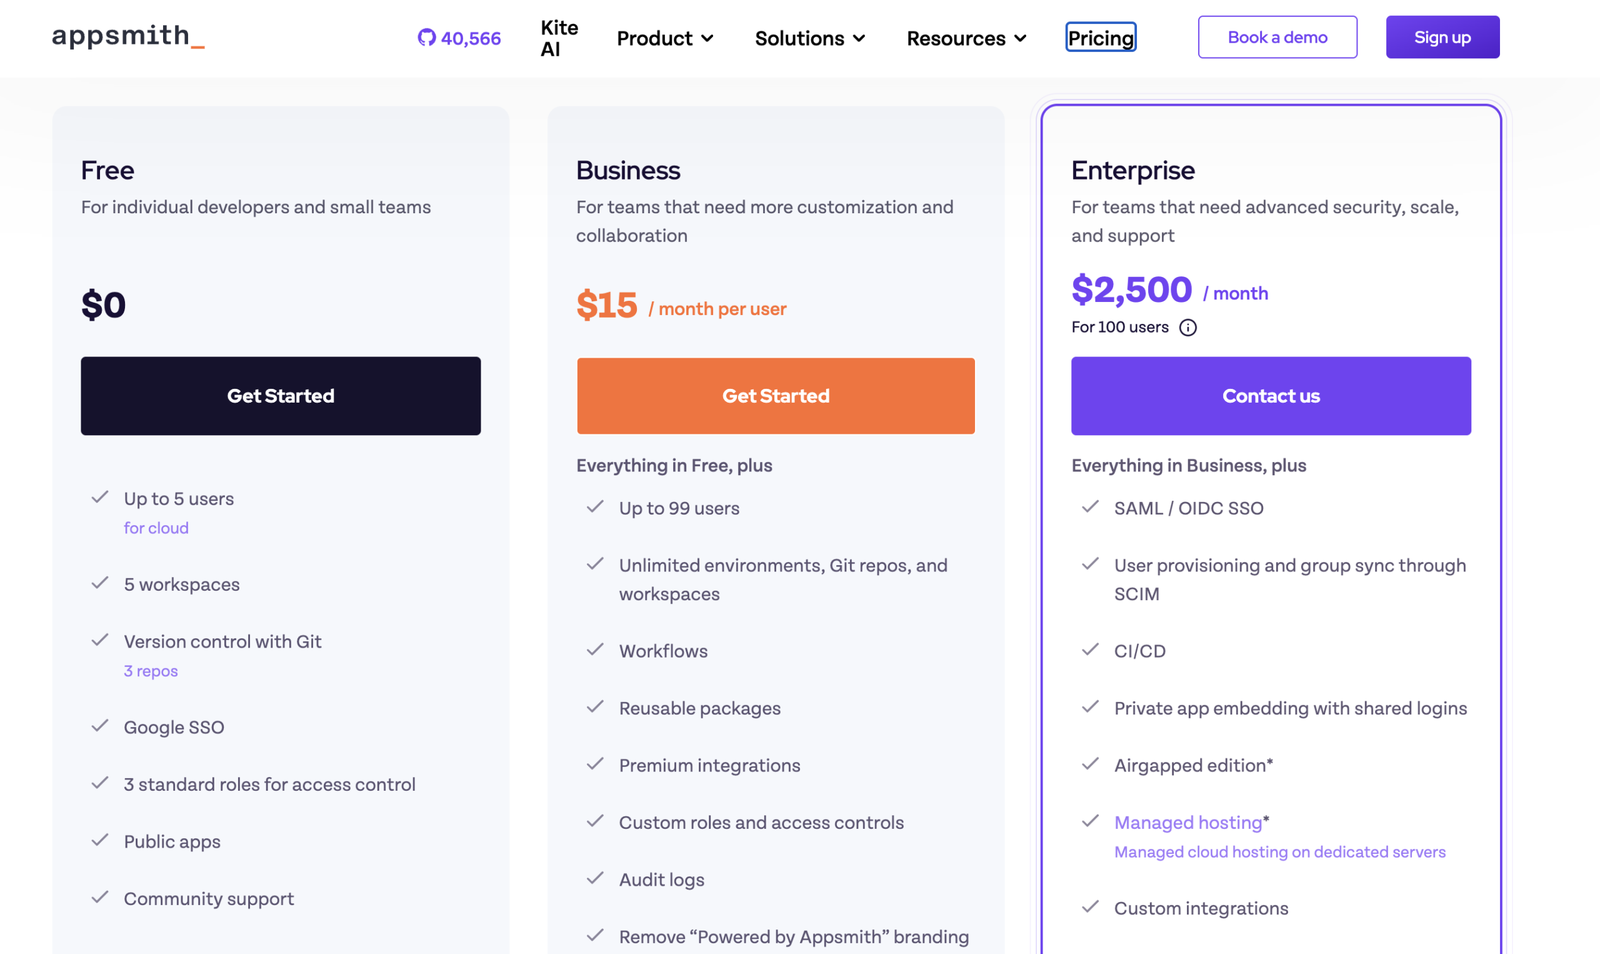This screenshot has width=1600, height=954.
Task: Expand the Product dropdown menu
Action: 665,38
